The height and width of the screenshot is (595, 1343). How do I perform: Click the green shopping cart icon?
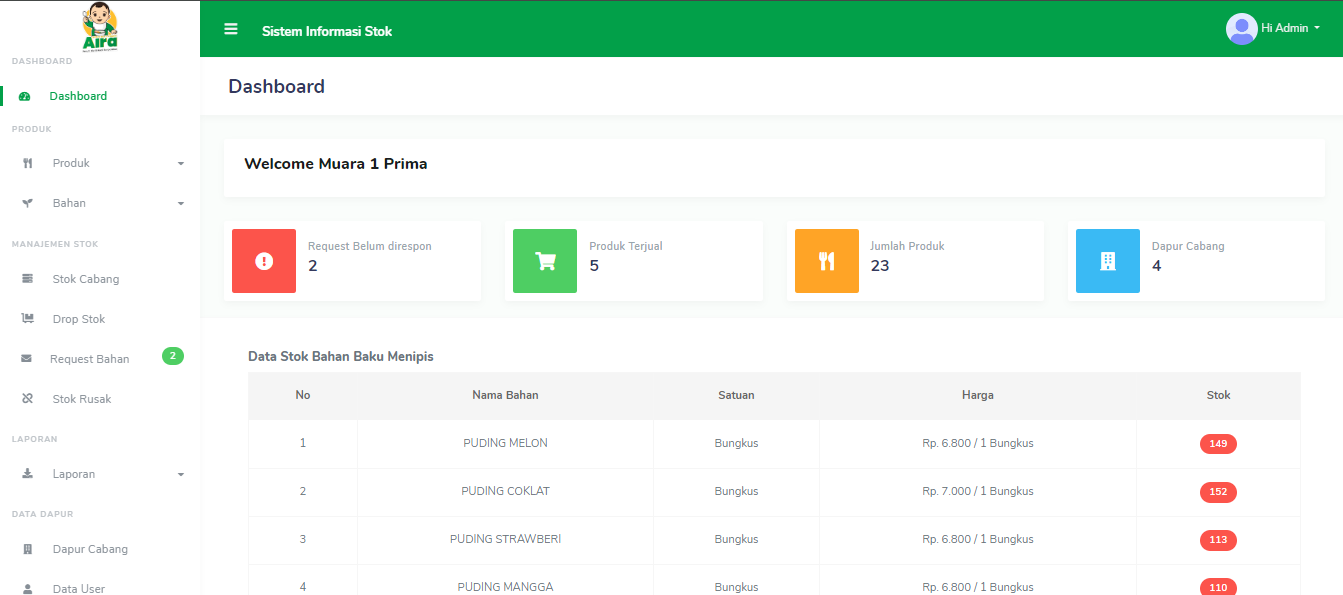click(545, 261)
